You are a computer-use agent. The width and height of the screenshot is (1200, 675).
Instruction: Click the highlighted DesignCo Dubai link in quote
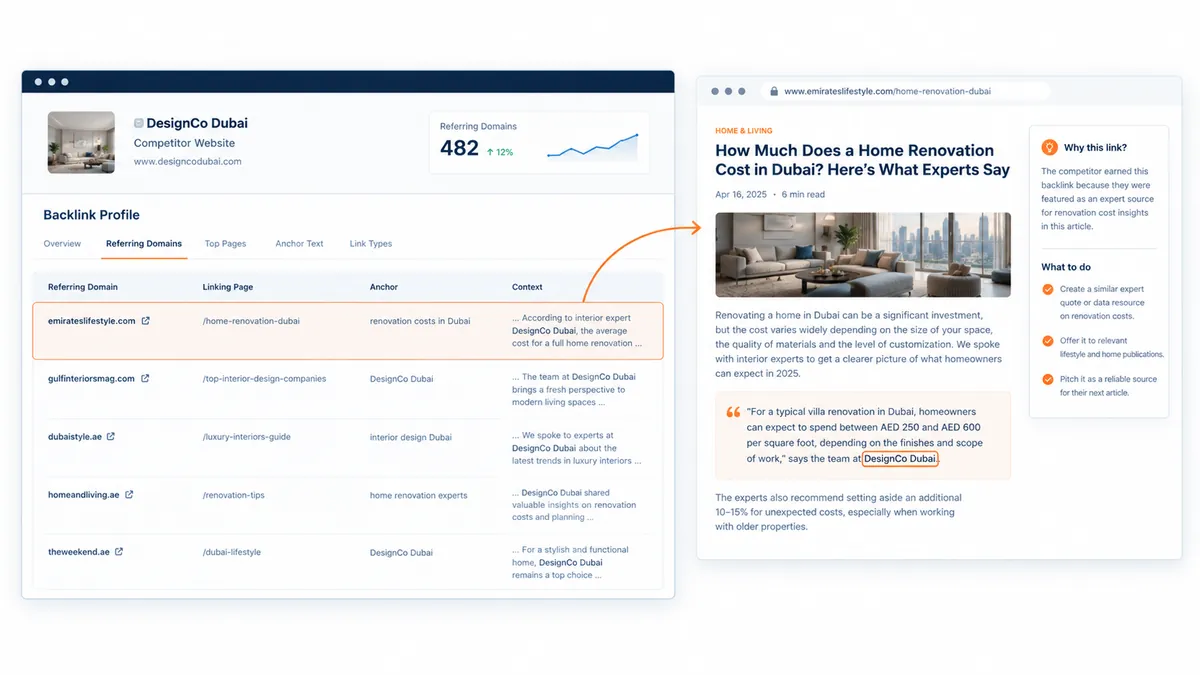900,459
